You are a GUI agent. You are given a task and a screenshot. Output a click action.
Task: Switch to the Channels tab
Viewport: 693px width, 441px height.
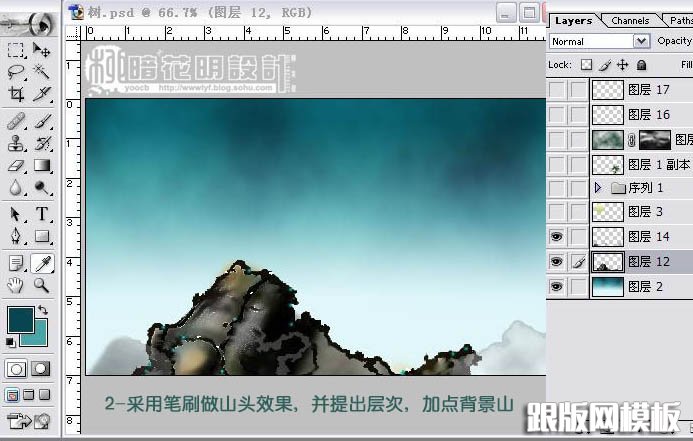click(x=630, y=20)
